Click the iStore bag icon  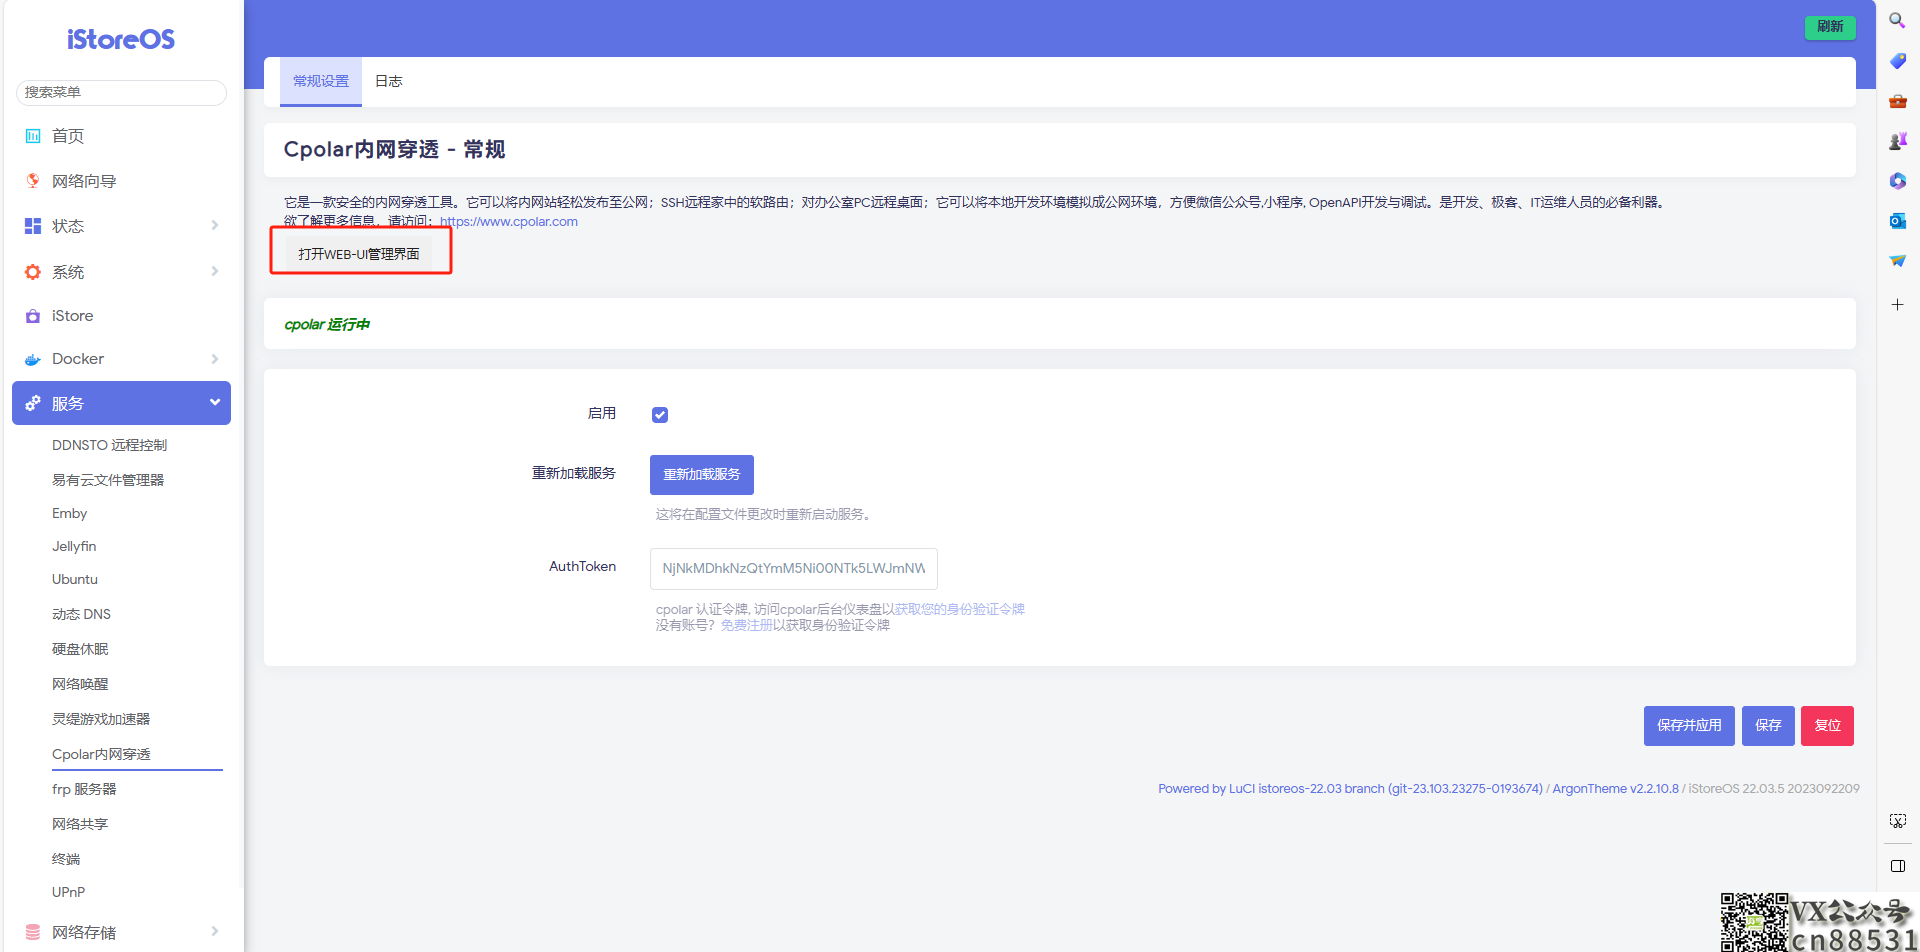coord(33,316)
